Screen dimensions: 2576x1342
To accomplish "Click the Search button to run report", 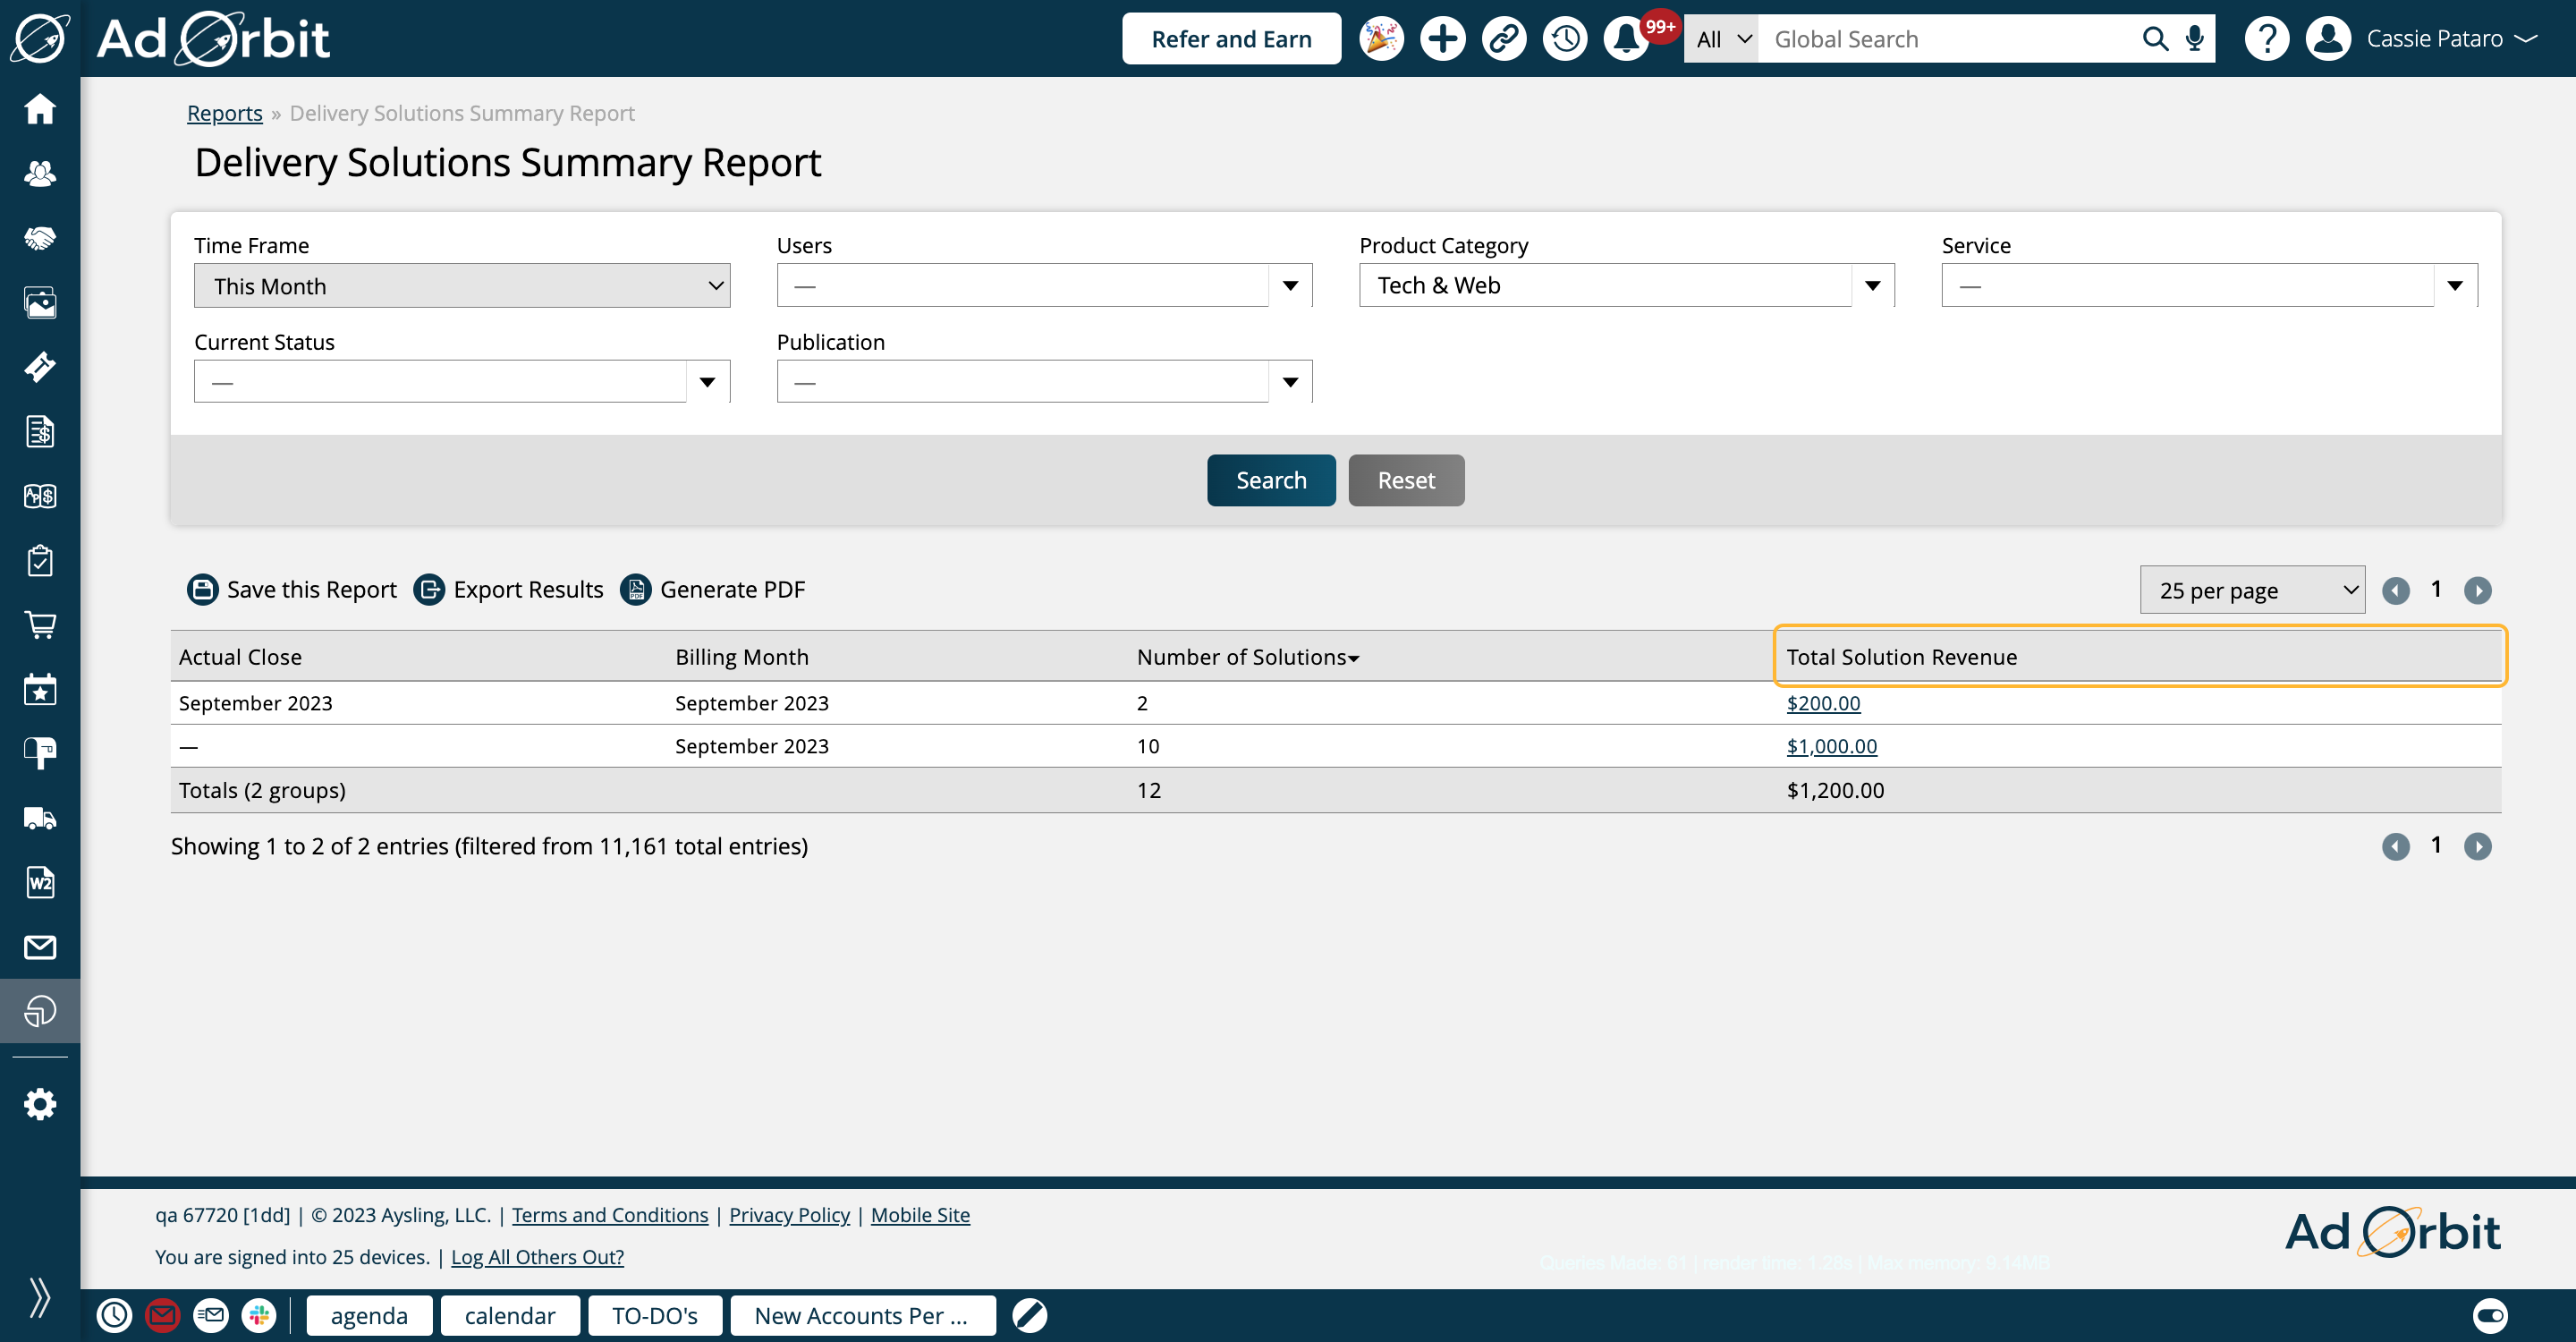I will (x=1271, y=479).
